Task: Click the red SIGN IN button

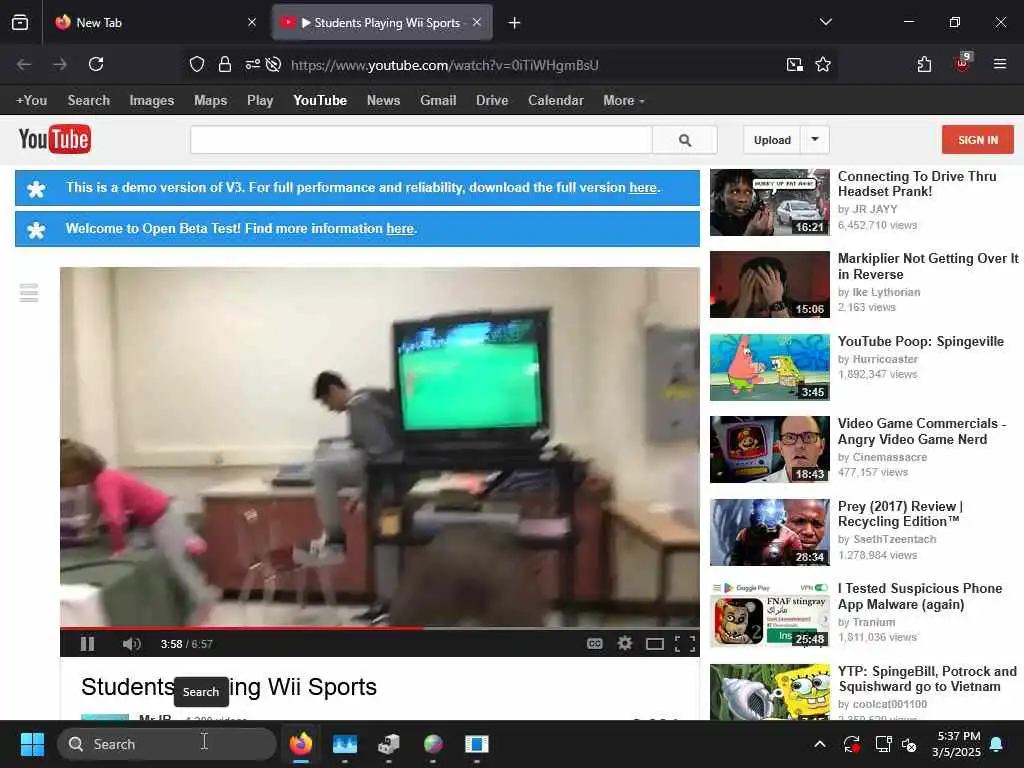Action: (x=978, y=140)
